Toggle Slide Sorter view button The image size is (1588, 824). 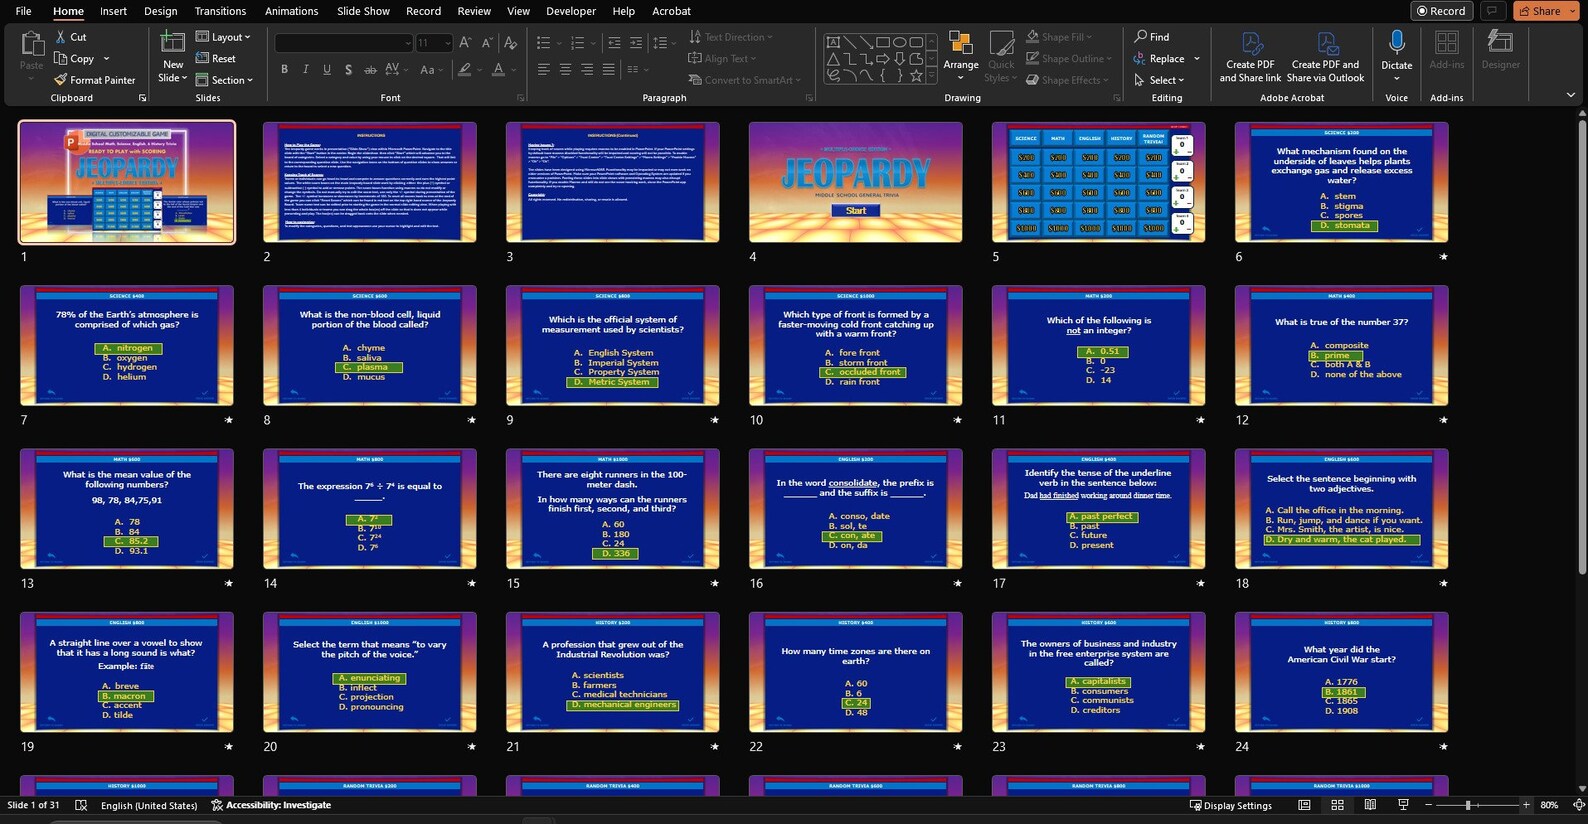tap(1337, 805)
